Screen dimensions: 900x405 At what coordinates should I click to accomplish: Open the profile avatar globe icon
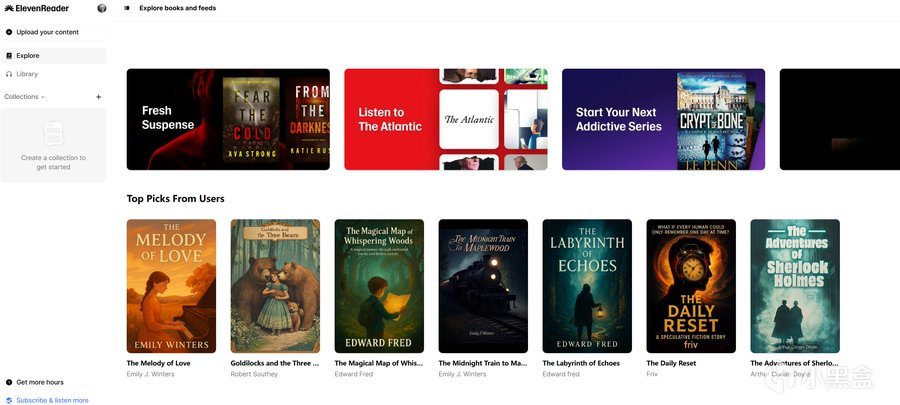coord(102,8)
